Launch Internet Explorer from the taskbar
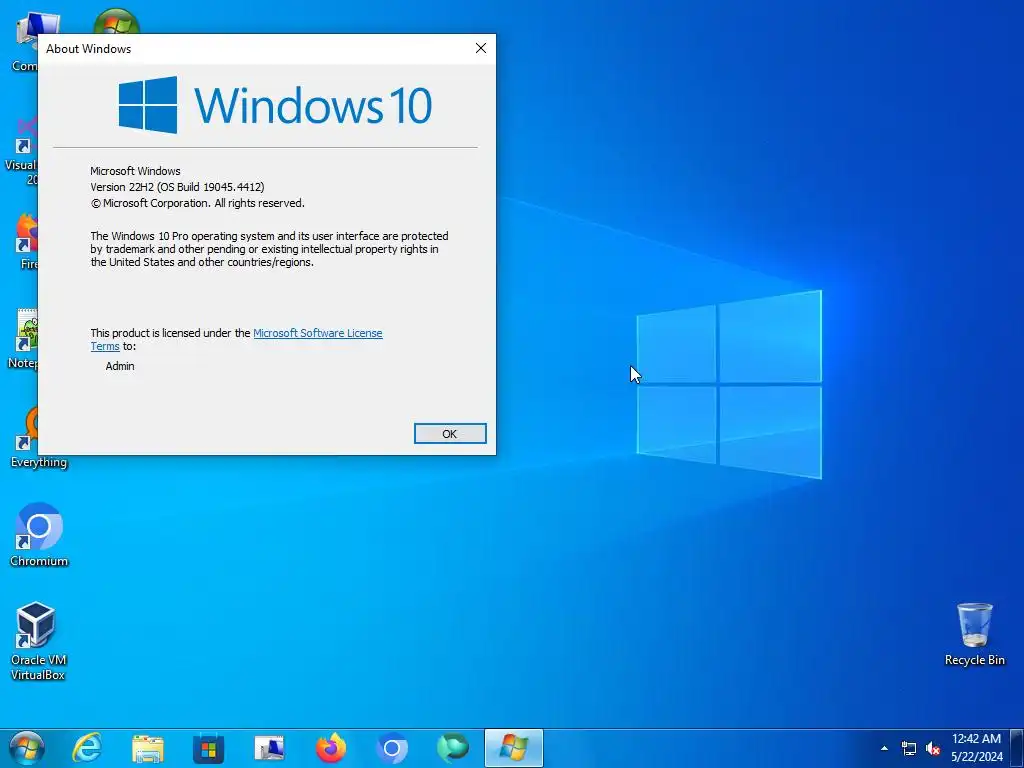Image resolution: width=1024 pixels, height=768 pixels. click(87, 748)
